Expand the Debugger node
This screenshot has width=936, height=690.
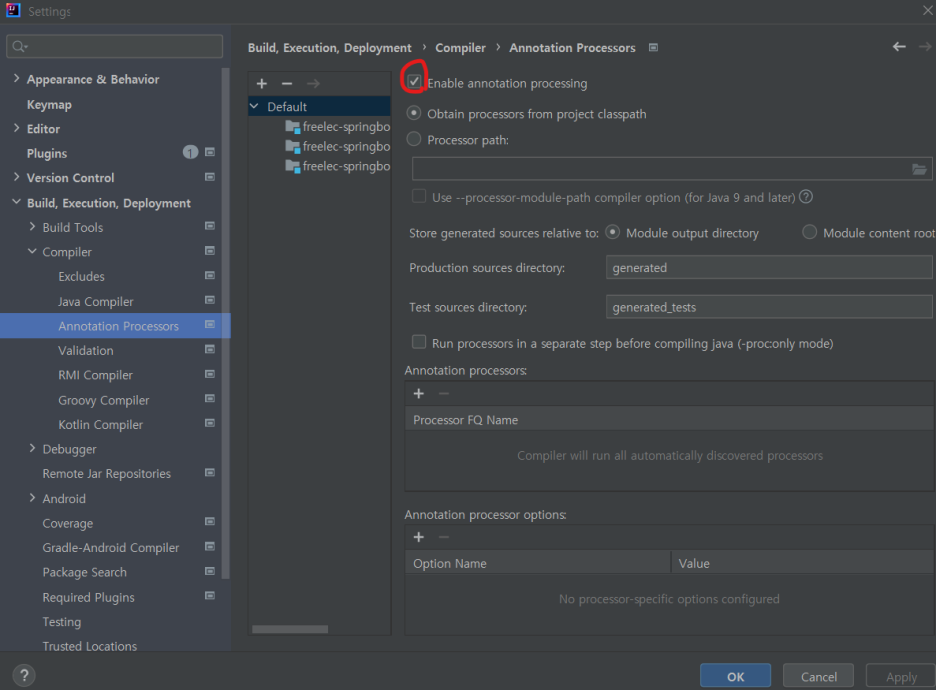[x=32, y=448]
